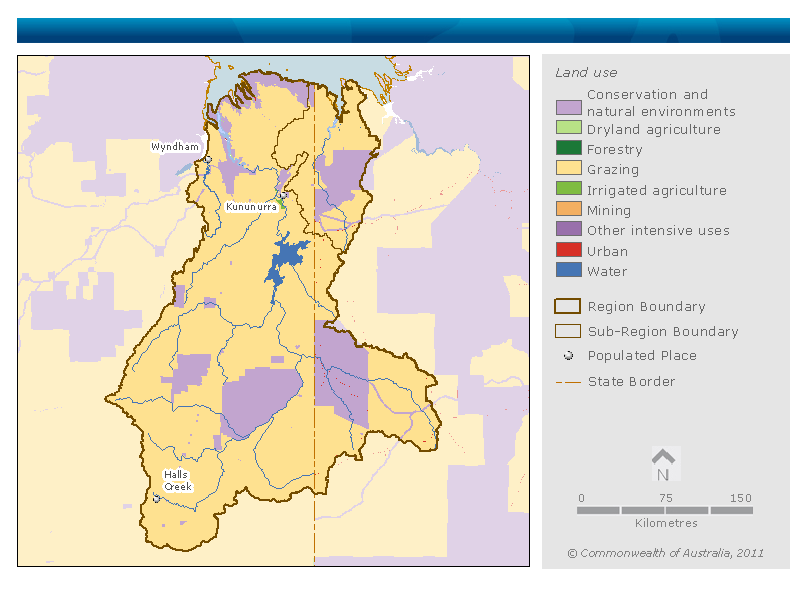Click the Dryland agriculture label
The image size is (790, 594).
coord(653,129)
